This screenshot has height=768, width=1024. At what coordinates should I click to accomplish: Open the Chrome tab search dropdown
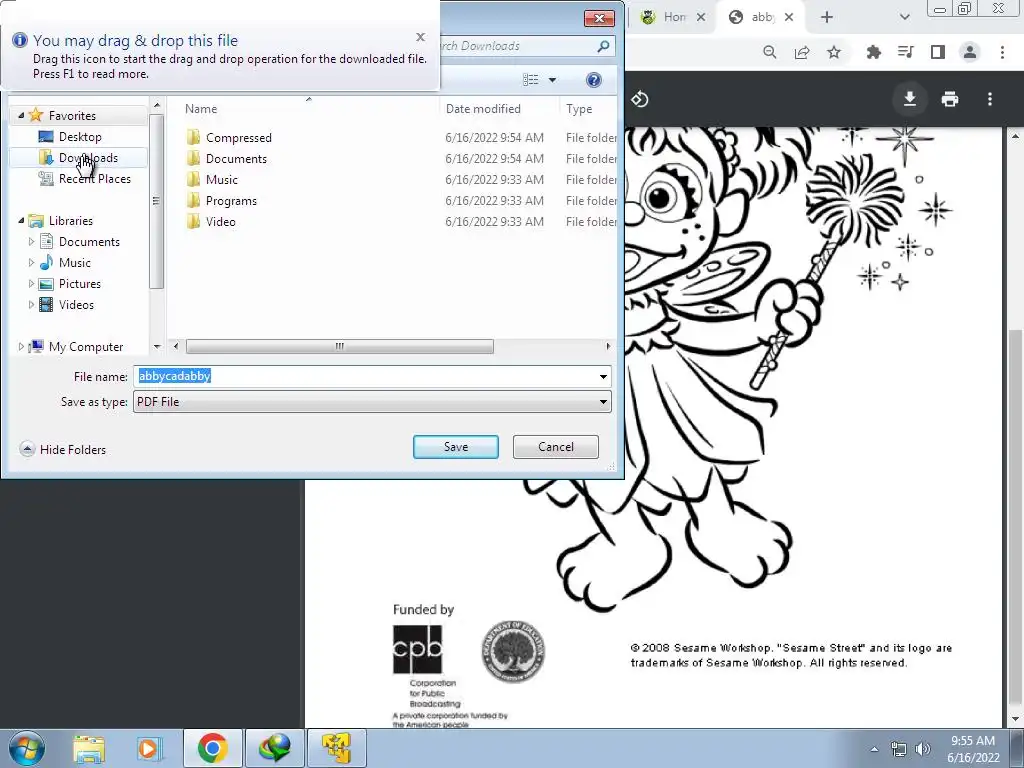point(904,18)
